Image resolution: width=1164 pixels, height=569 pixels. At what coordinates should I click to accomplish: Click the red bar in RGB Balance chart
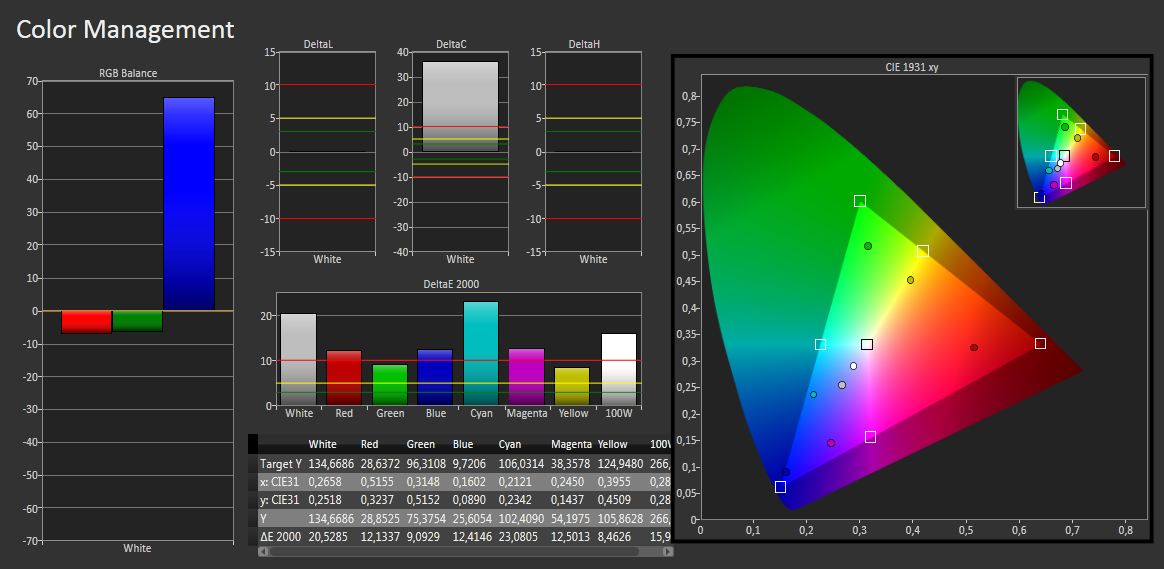87,321
